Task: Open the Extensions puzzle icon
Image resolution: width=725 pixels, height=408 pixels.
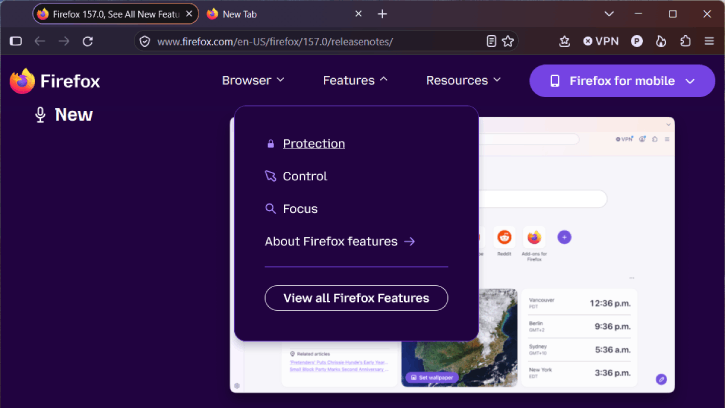Action: (x=685, y=41)
